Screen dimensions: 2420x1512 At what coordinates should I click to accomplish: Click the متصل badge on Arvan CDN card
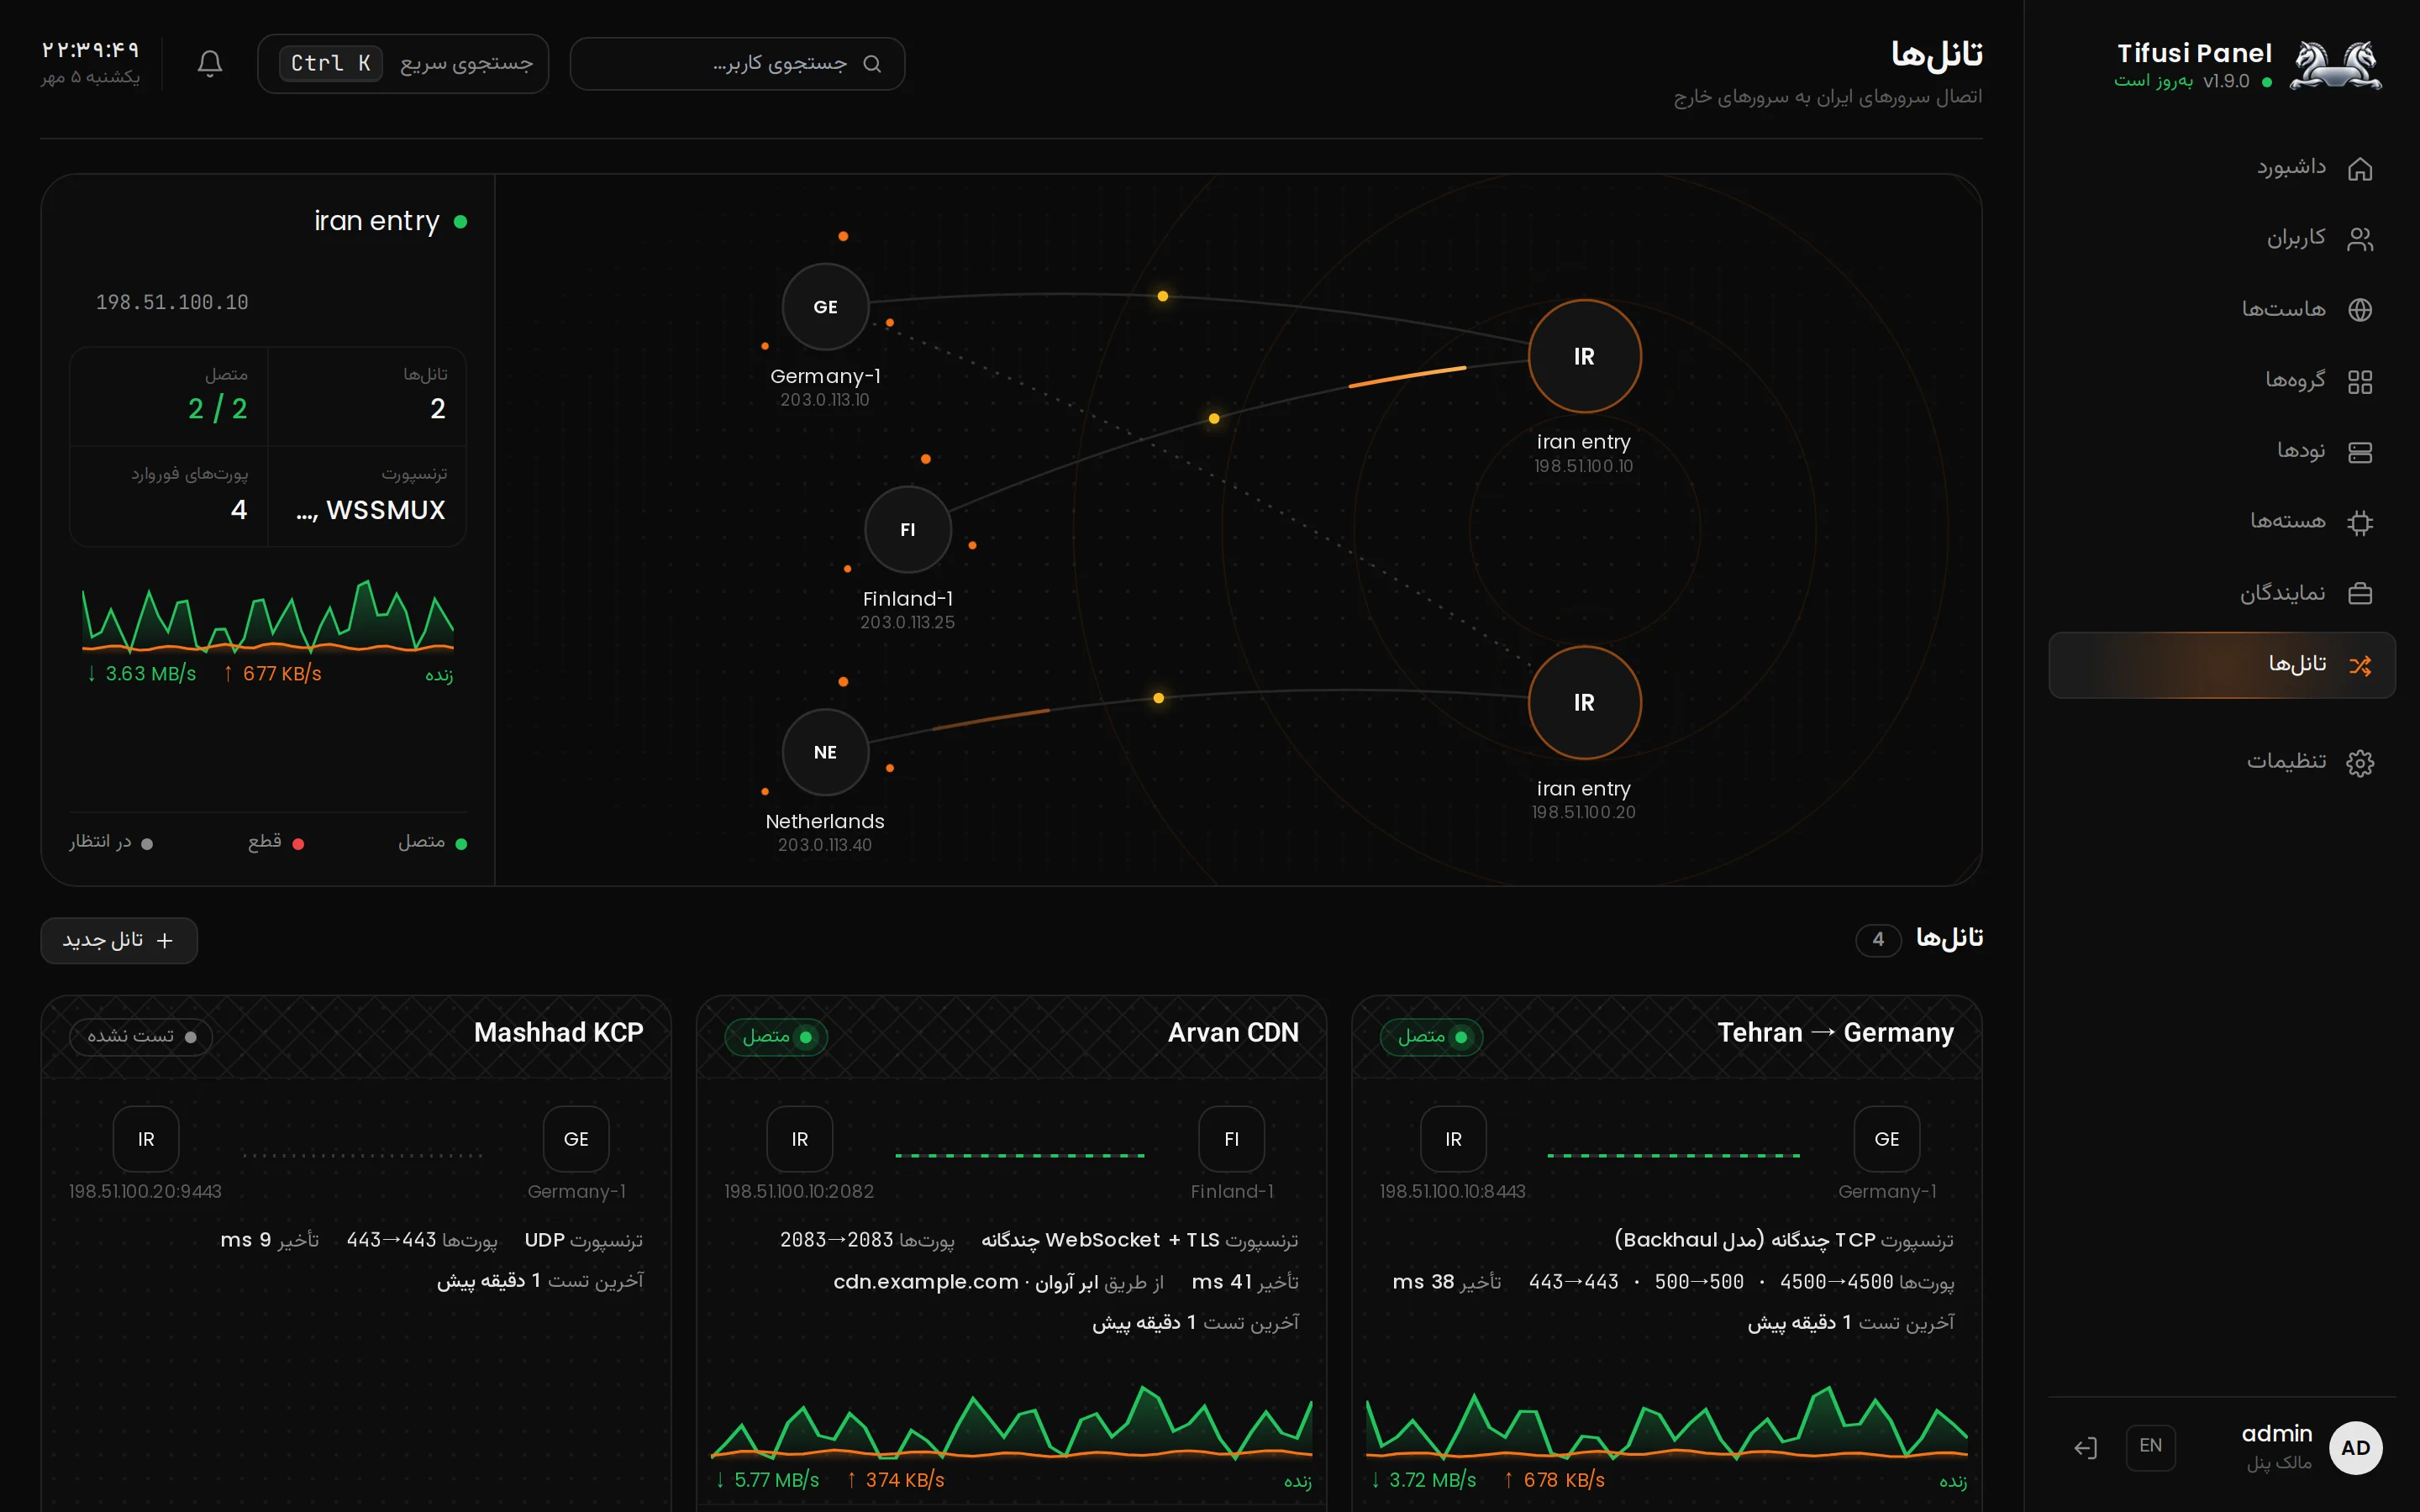[776, 1036]
